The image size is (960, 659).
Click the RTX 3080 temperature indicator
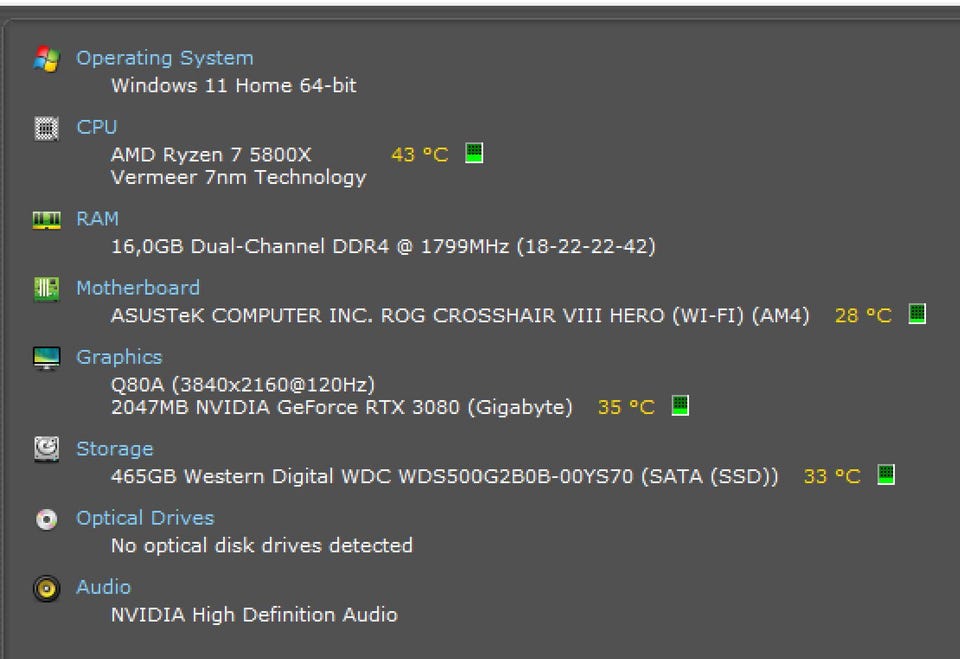click(x=680, y=406)
